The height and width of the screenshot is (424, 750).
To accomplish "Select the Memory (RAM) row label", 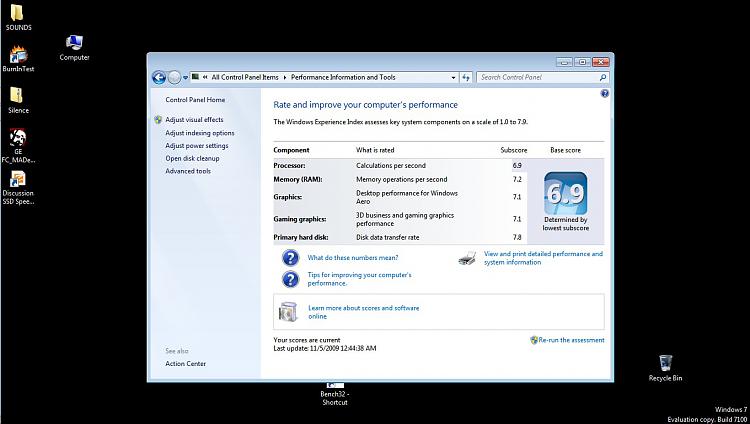I will click(298, 179).
